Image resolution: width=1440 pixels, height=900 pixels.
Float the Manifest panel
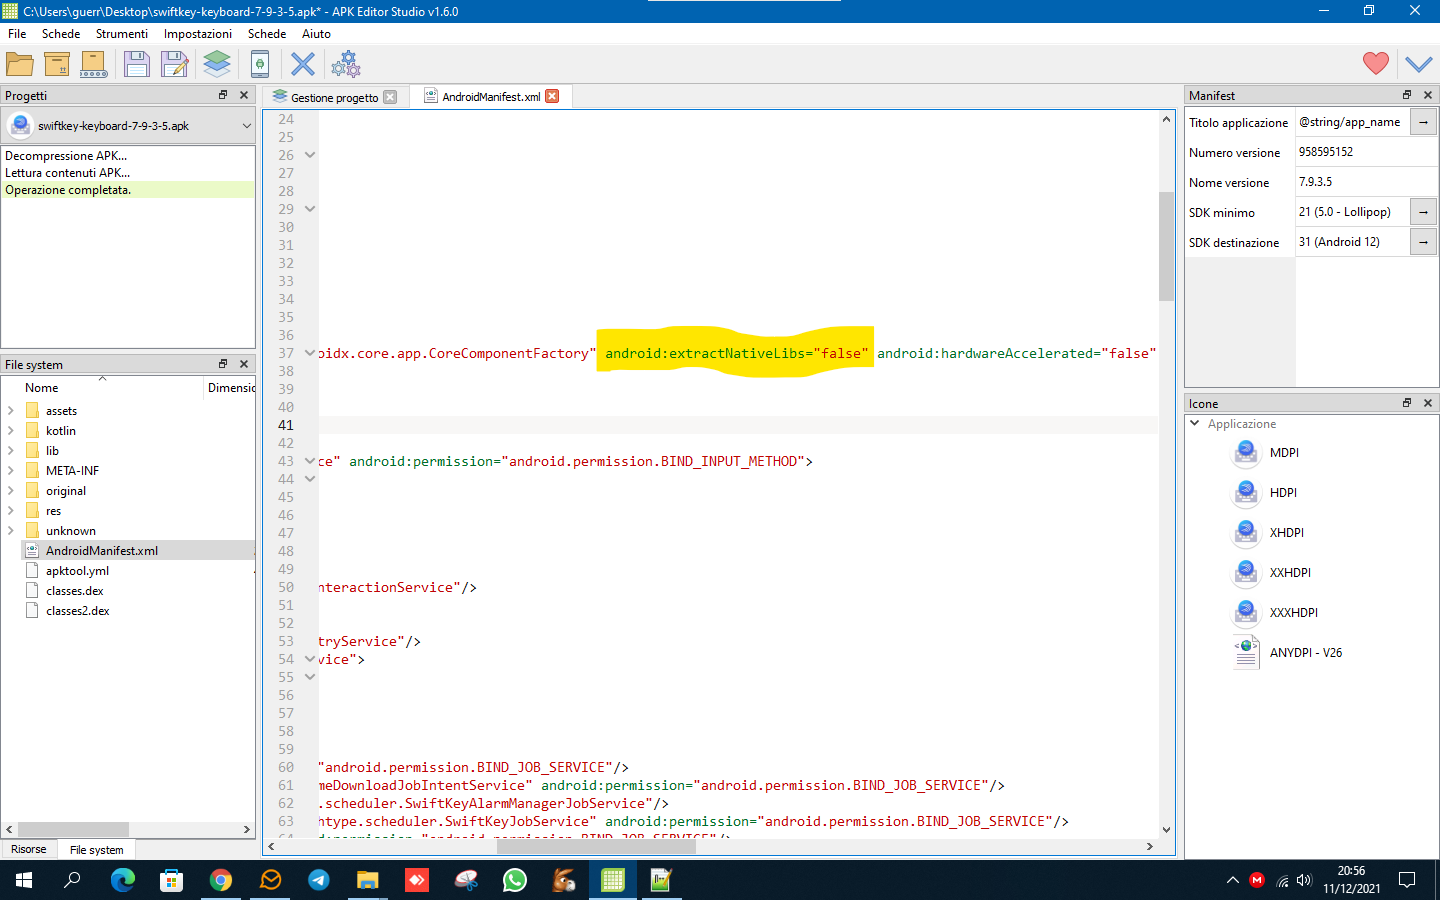[1407, 95]
